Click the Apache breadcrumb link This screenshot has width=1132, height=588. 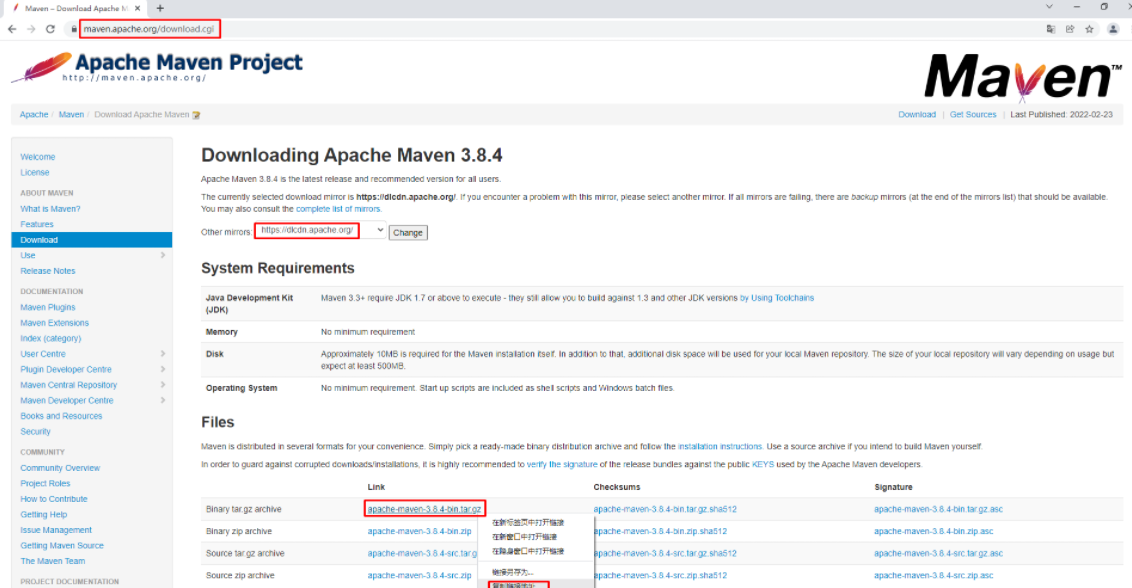(34, 115)
